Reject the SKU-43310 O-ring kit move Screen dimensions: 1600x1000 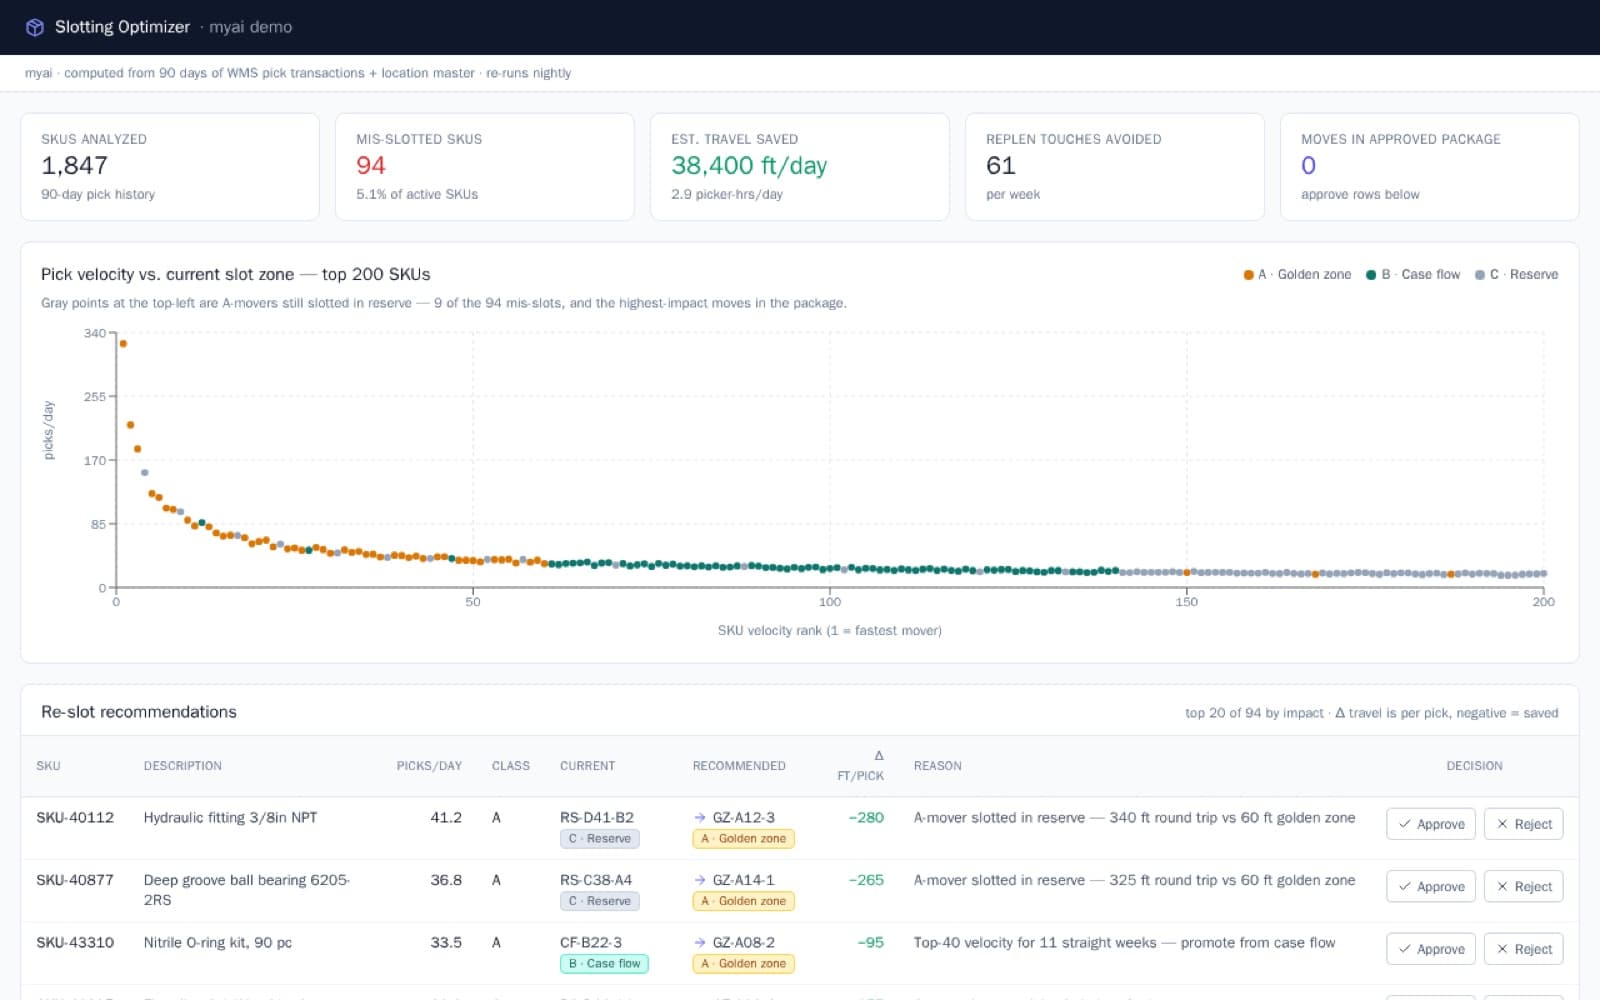point(1524,949)
